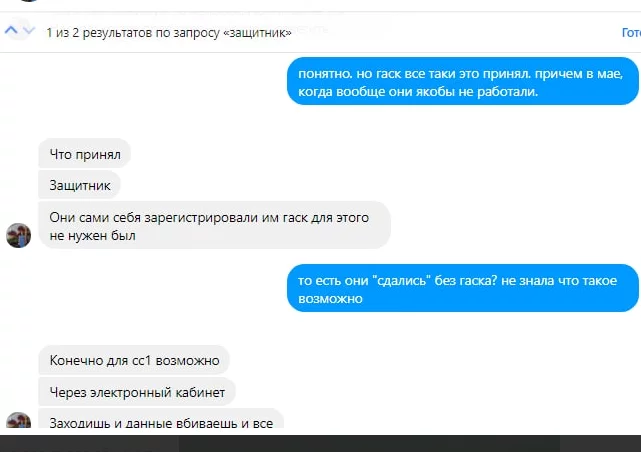The image size is (641, 452).
Task: Go to next search result arrow
Action: pos(29,30)
